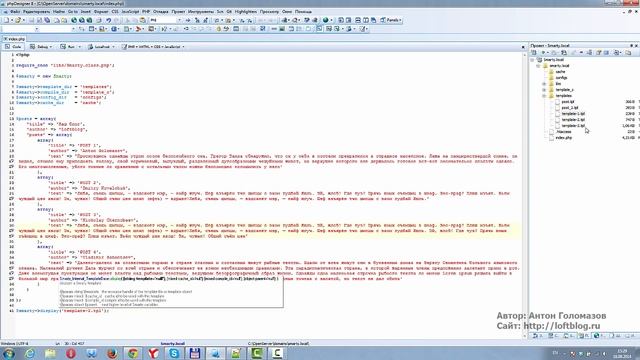Open the PHP+HTML+CSS+JavaScript syntax dropdown
Screen dimensions: 640x360
tap(153, 47)
